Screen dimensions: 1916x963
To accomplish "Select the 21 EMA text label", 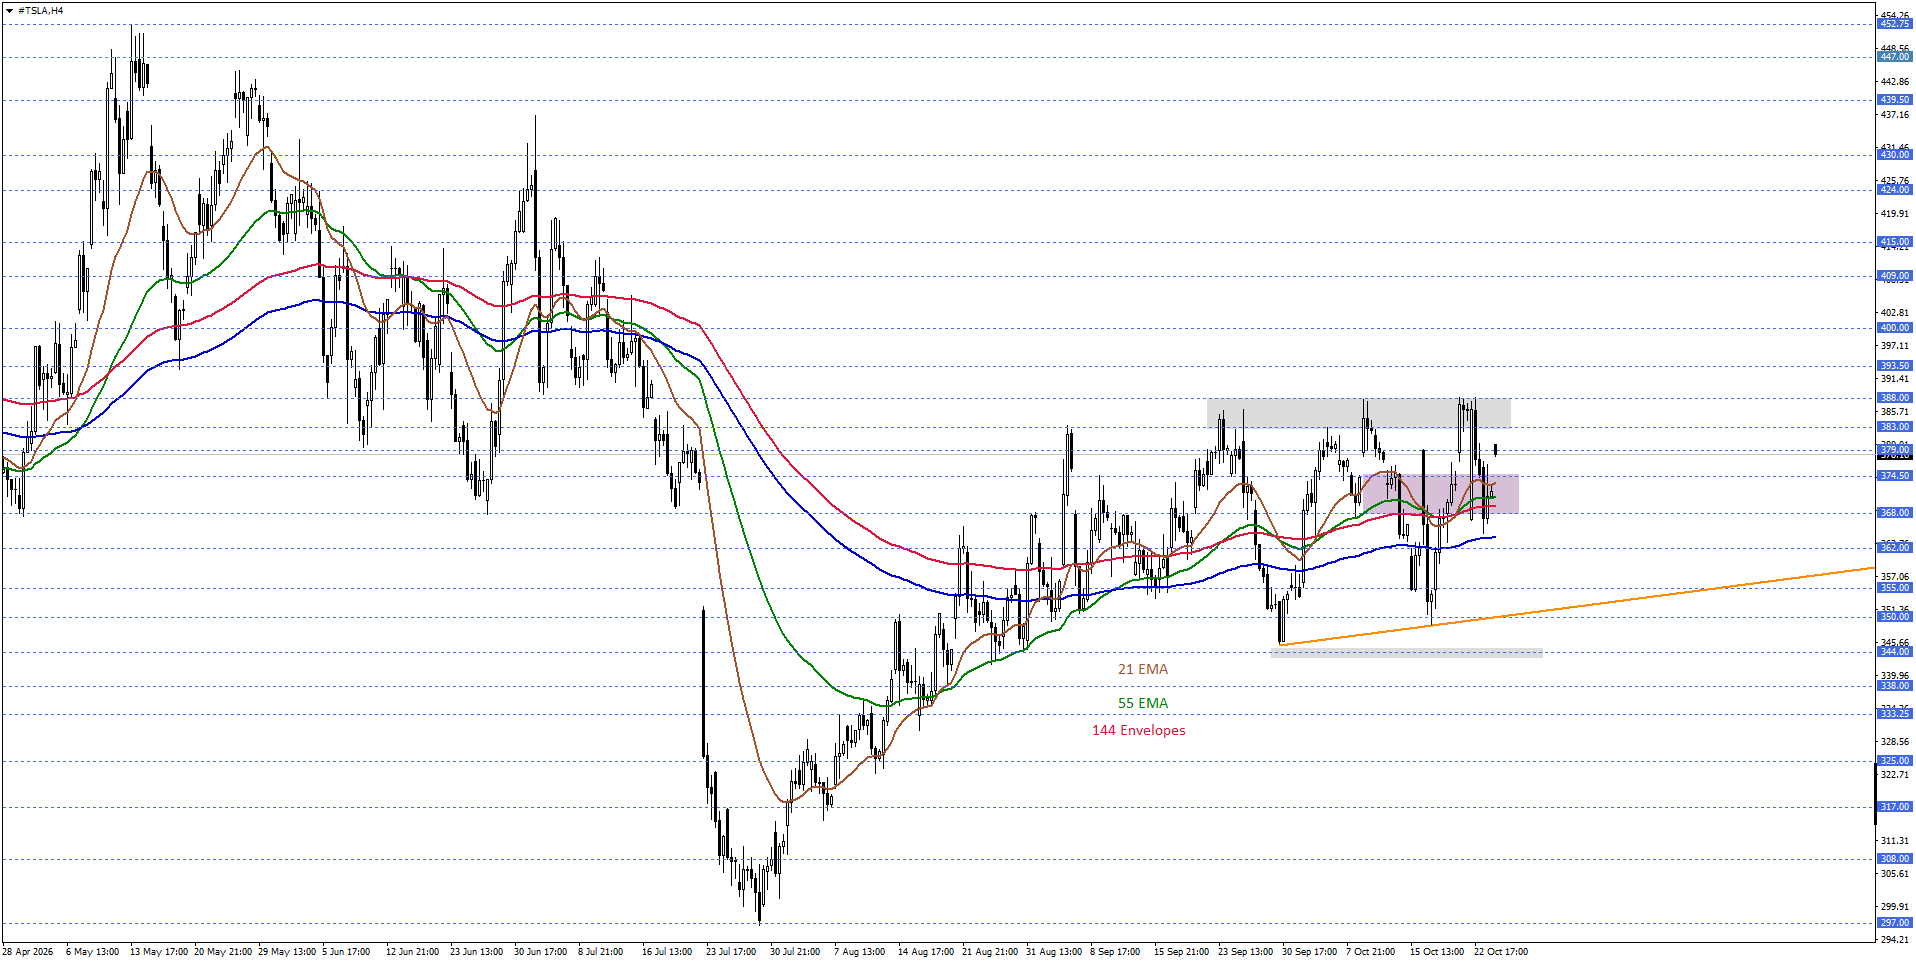I will [1143, 670].
